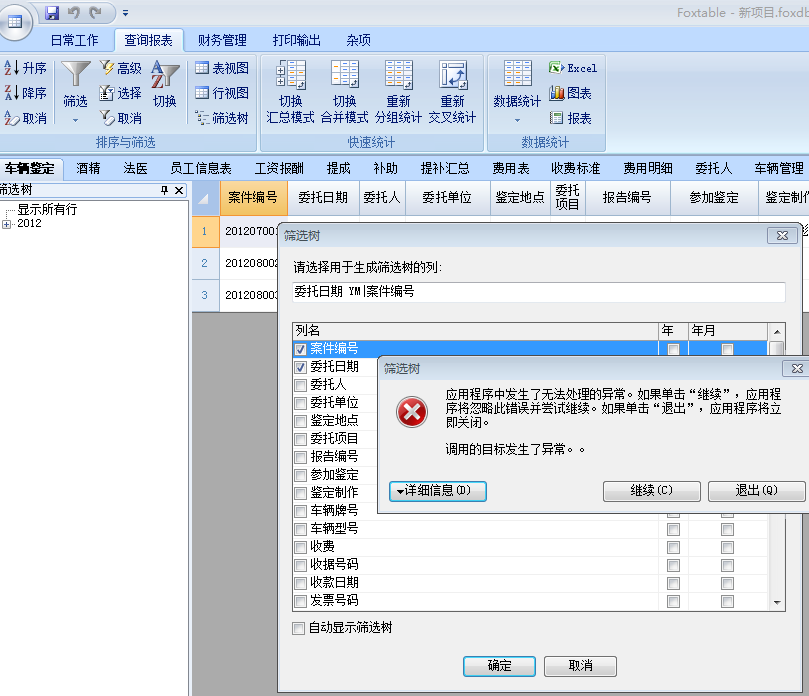The height and width of the screenshot is (696, 809).
Task: Cancel sorting via 取消 below 降序
Action: [x=11, y=118]
